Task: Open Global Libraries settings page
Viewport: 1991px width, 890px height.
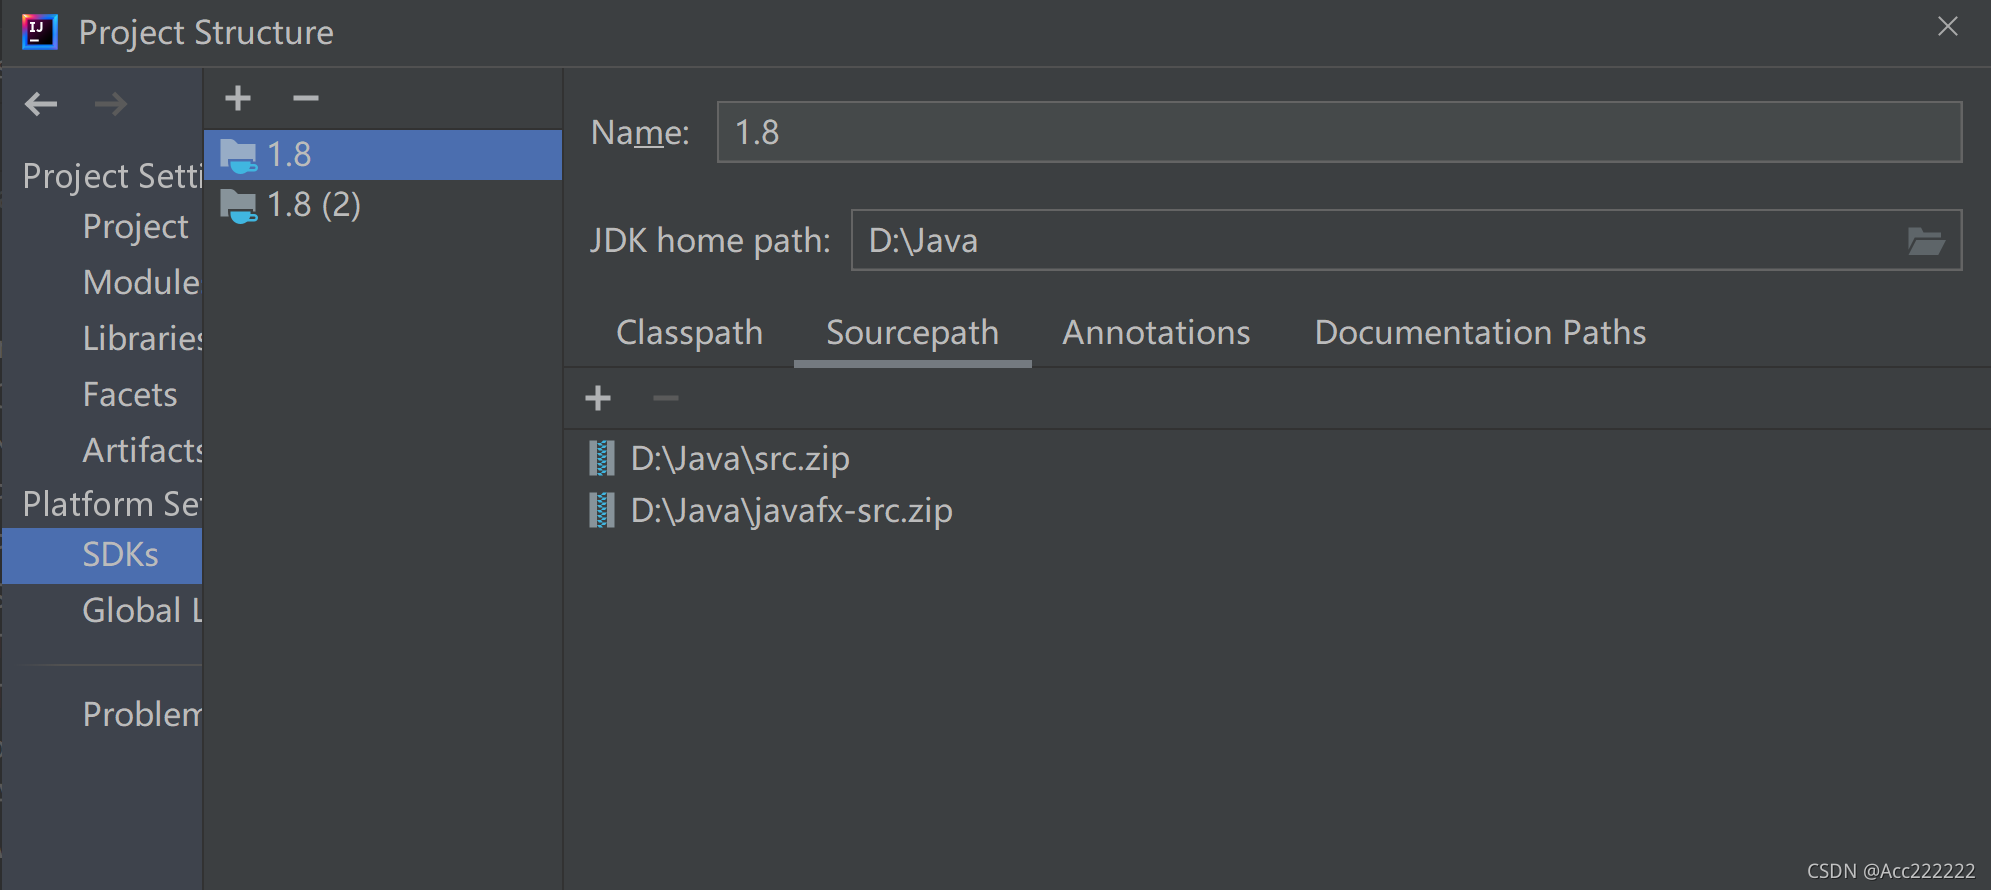Action: point(142,610)
